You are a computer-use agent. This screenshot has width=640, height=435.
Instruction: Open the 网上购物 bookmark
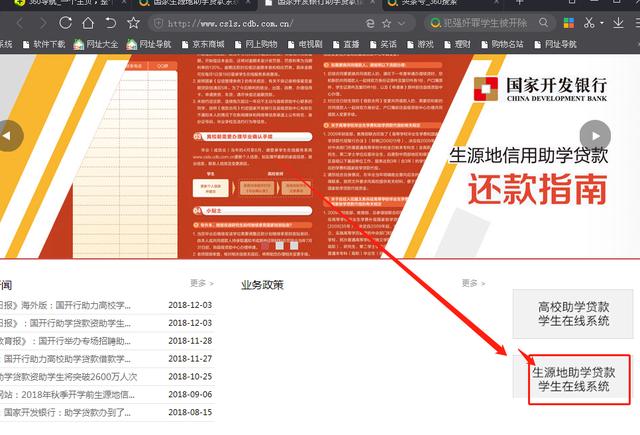pyautogui.click(x=256, y=44)
